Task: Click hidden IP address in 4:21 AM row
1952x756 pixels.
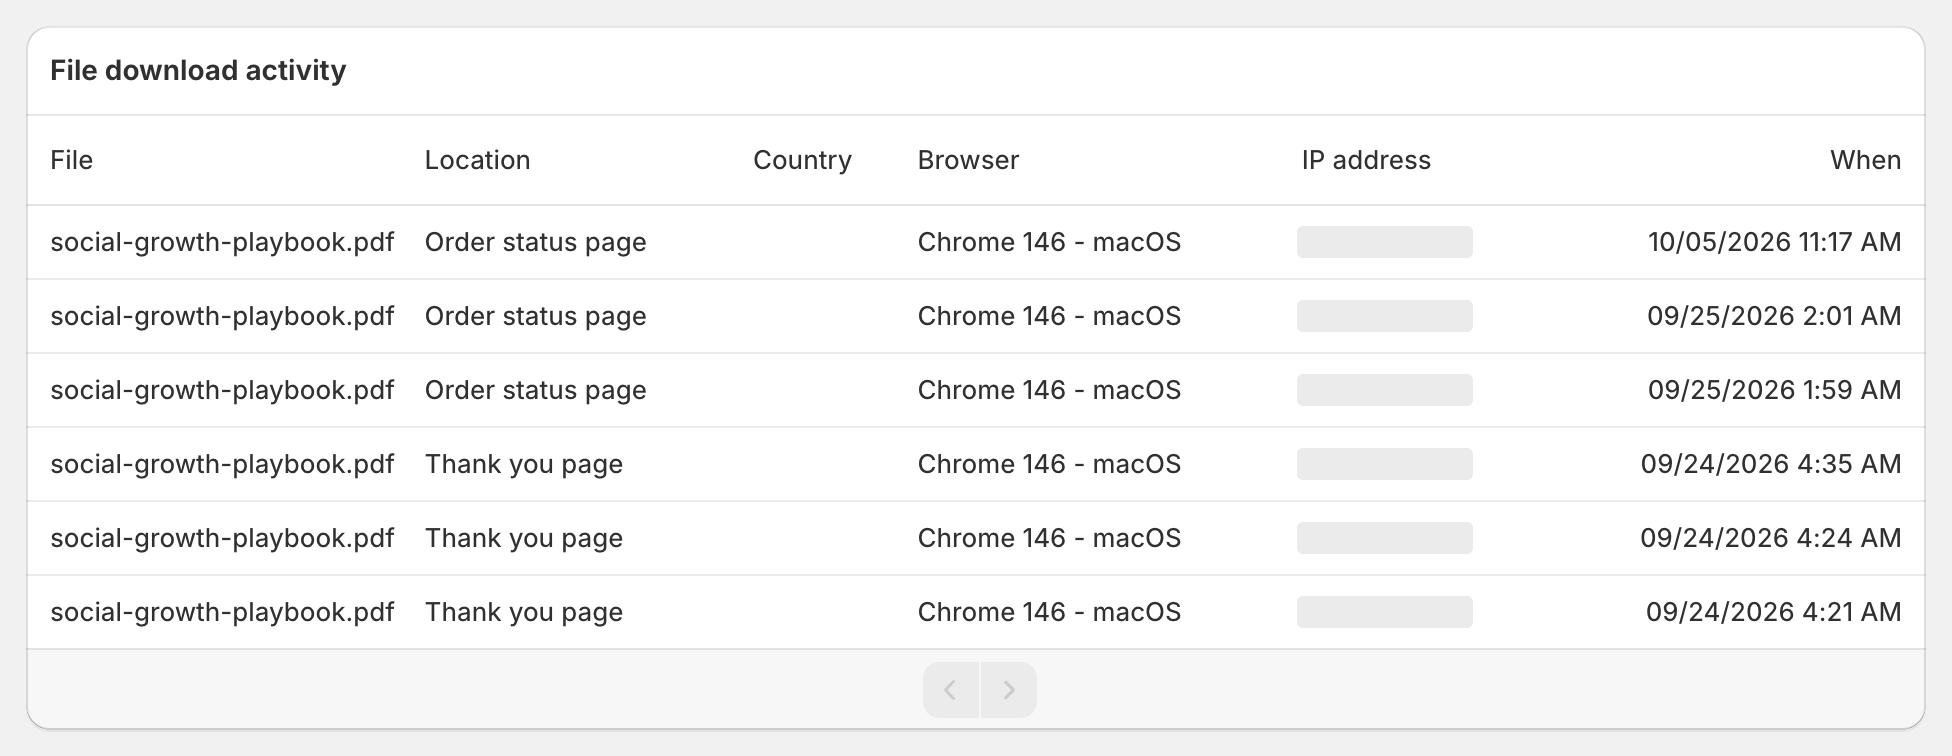Action: (x=1385, y=612)
